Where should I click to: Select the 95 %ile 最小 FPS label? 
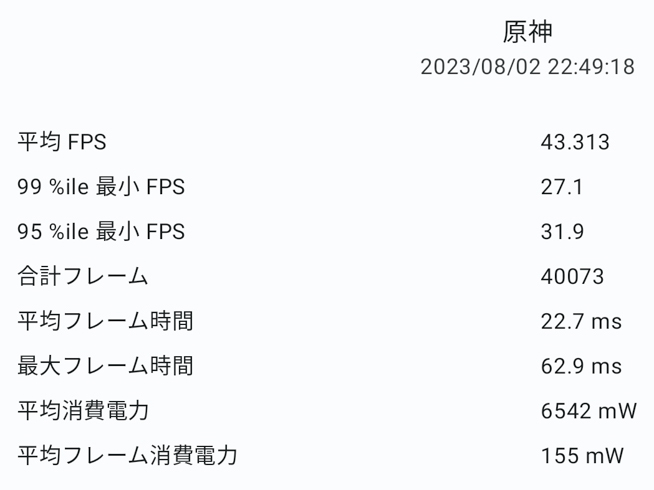click(101, 232)
